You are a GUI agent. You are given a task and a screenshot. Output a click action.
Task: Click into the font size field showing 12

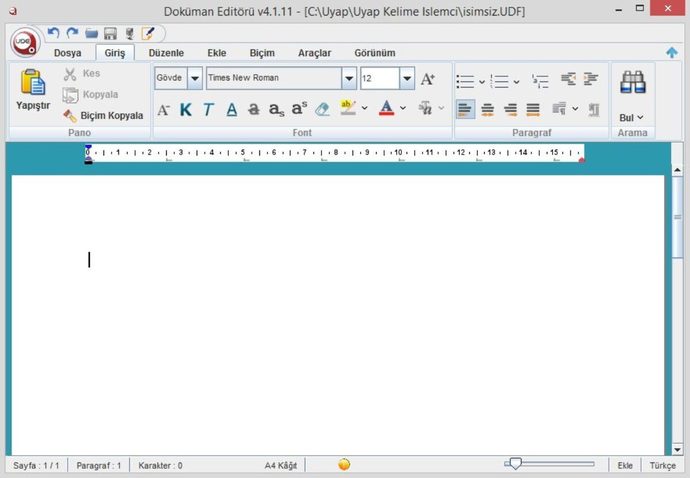click(x=380, y=78)
